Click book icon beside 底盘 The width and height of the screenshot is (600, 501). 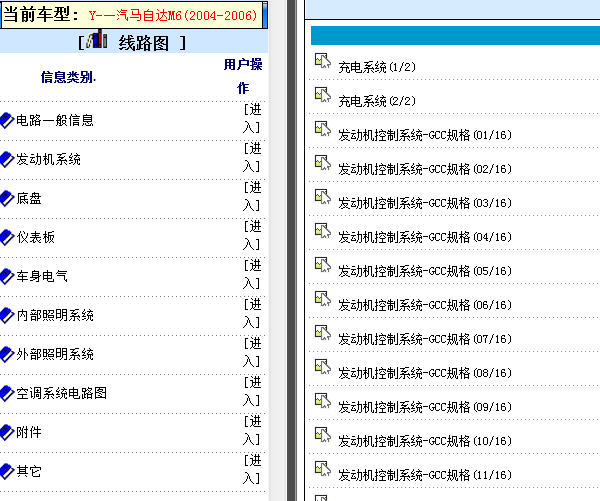point(7,199)
